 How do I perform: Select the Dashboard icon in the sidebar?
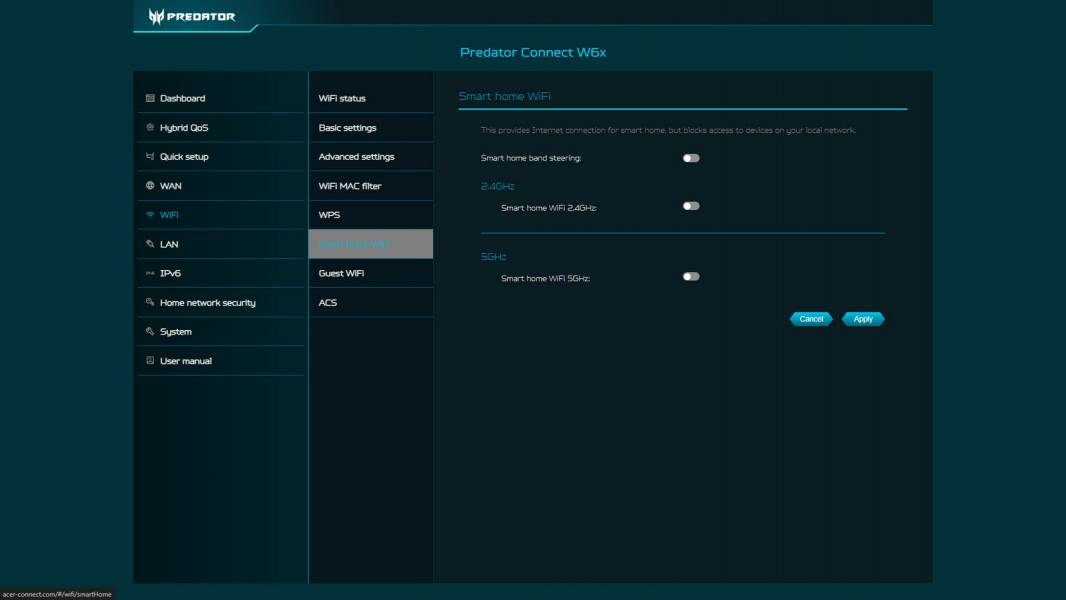click(x=149, y=98)
